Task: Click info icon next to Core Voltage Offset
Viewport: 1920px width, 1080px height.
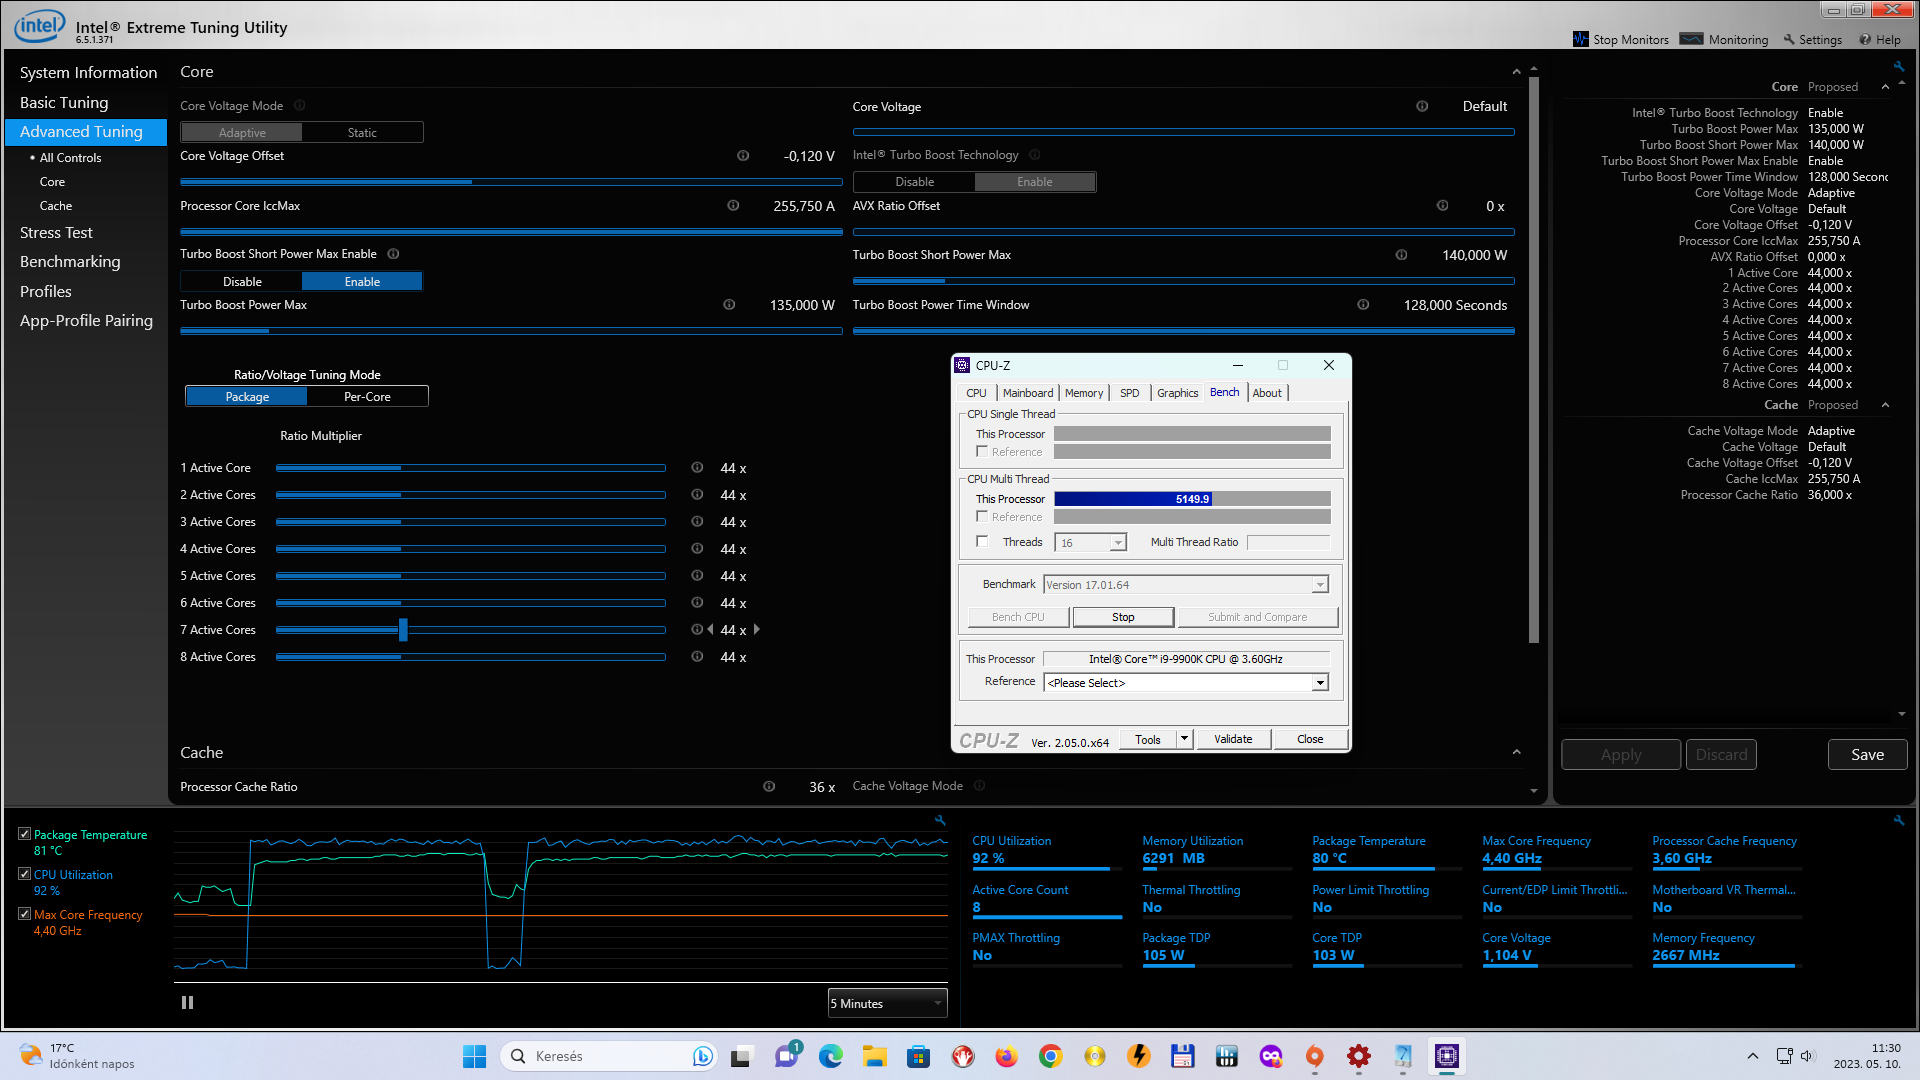Action: point(743,156)
